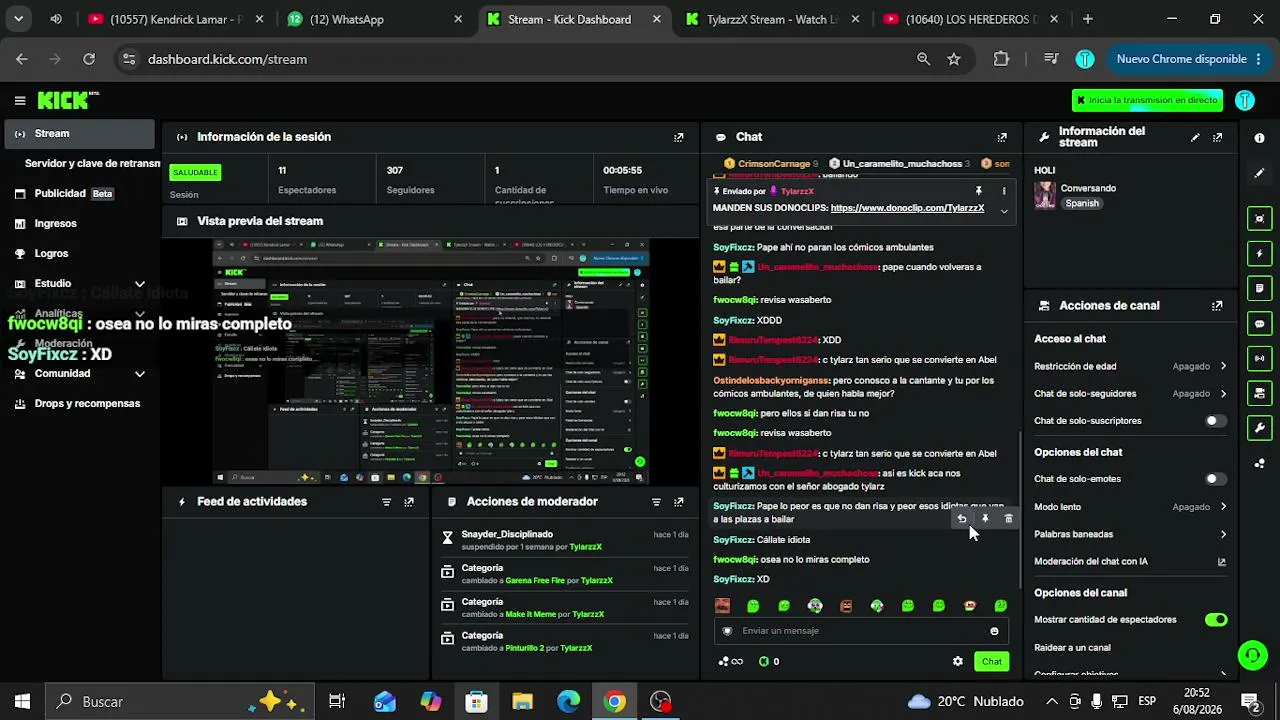
Task: Click the browser address bar URL
Action: (x=227, y=59)
